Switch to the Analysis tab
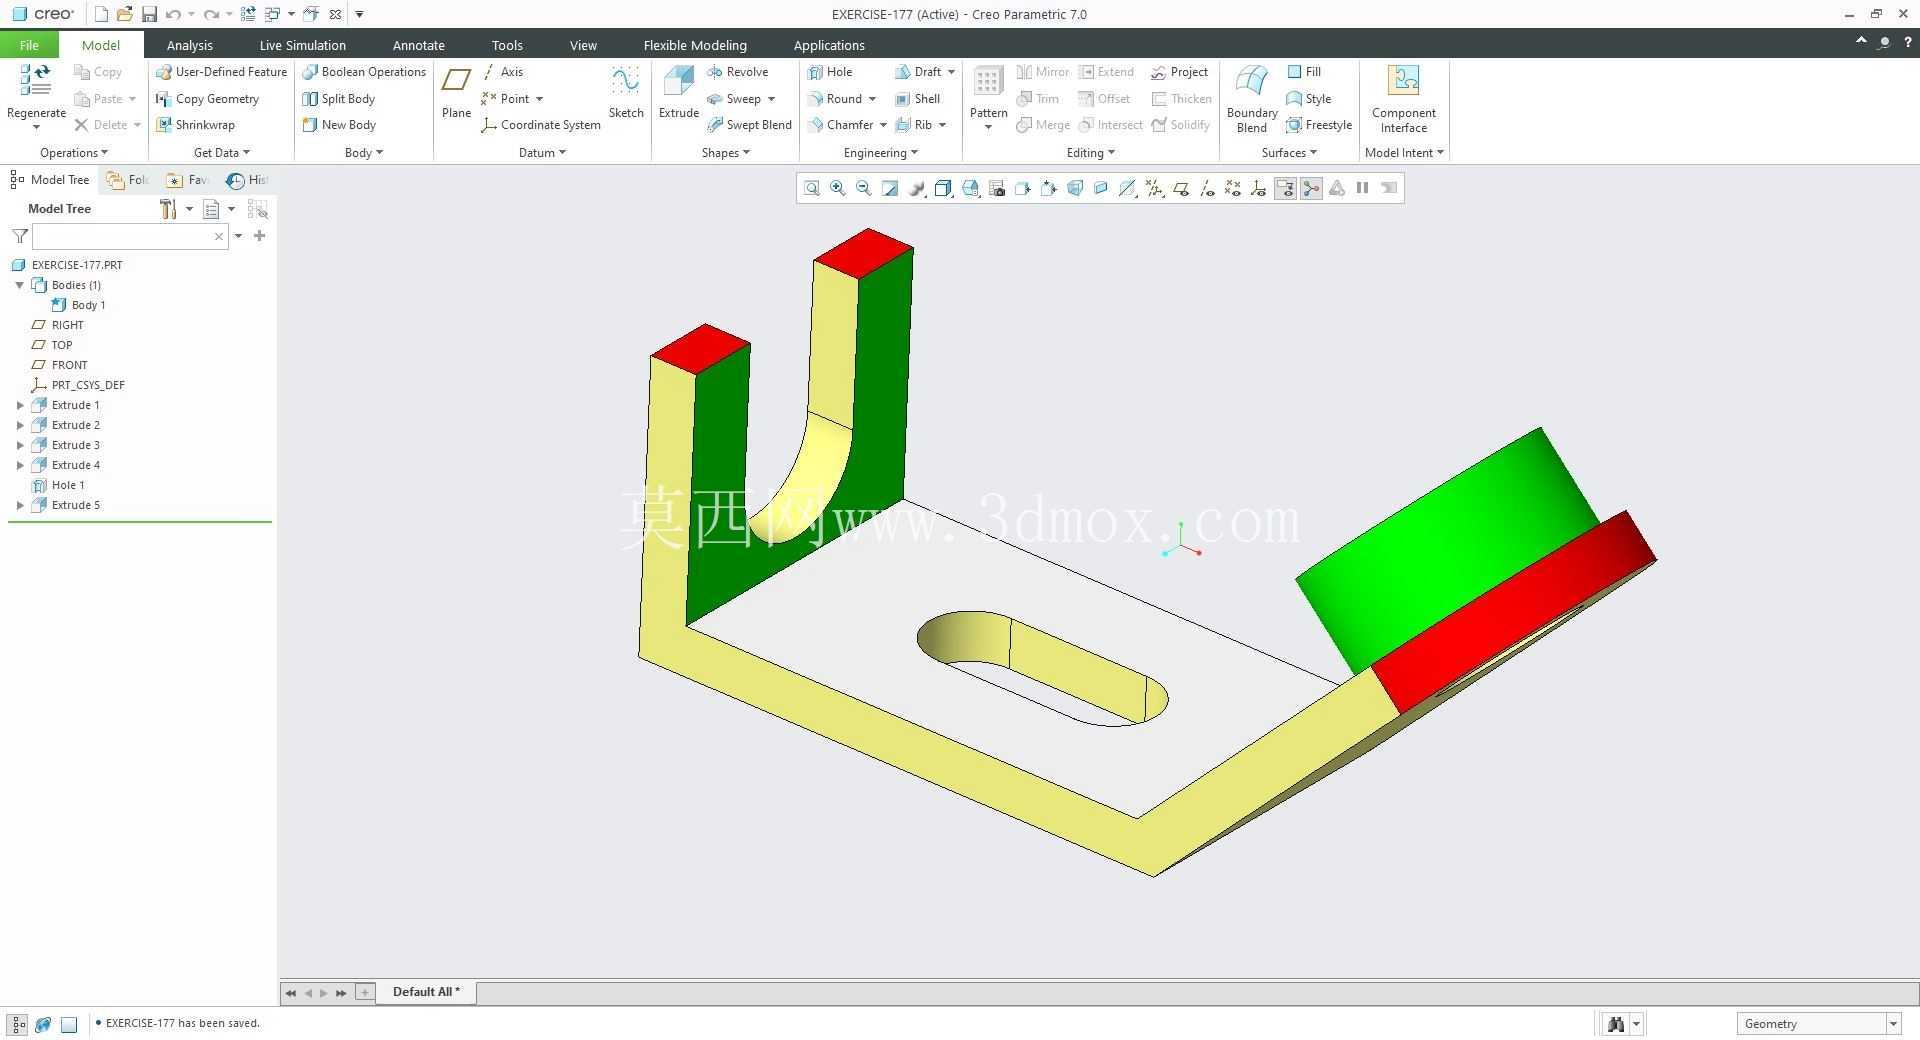The height and width of the screenshot is (1040, 1920). [x=189, y=45]
